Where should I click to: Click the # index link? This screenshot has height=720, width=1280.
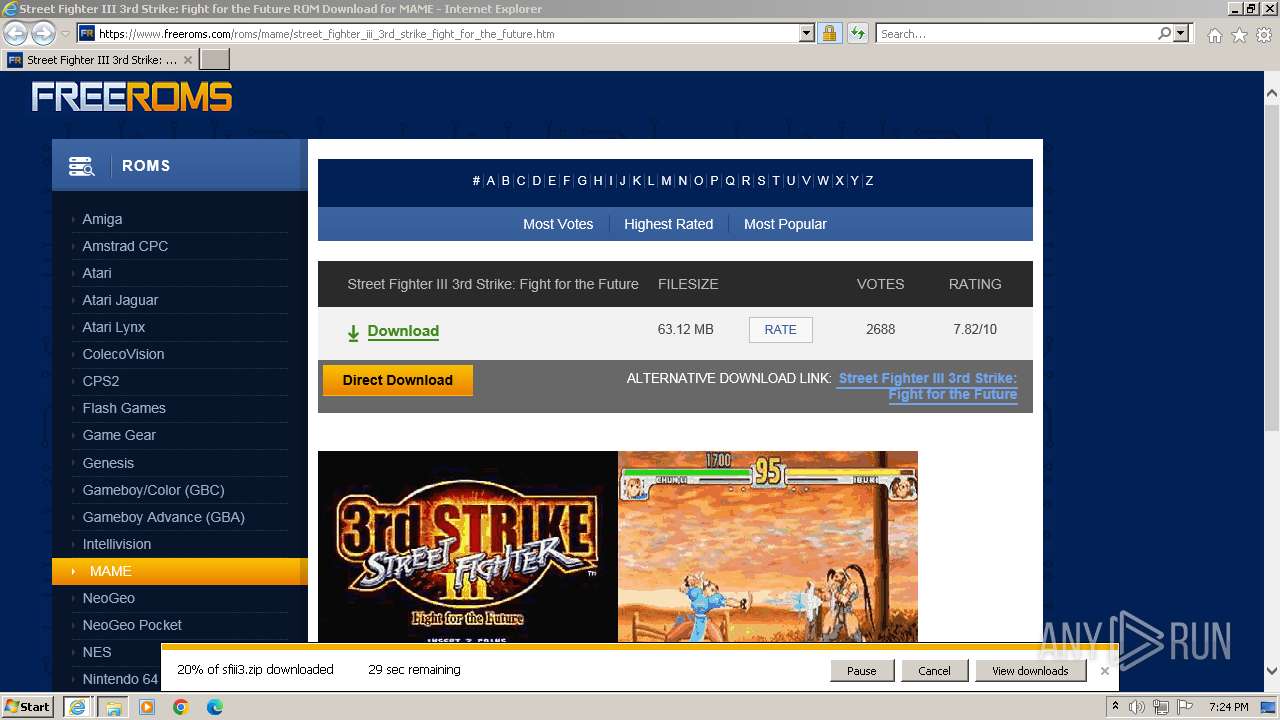tap(476, 181)
